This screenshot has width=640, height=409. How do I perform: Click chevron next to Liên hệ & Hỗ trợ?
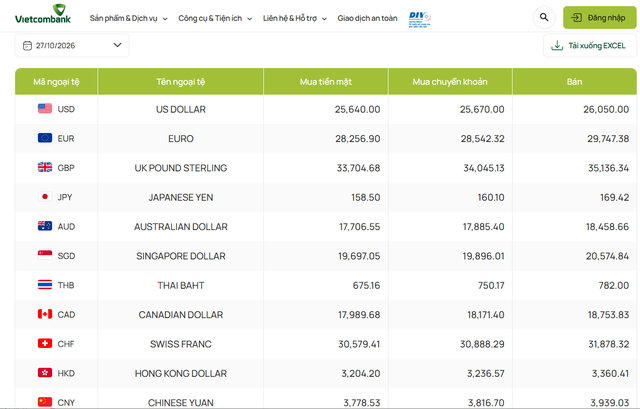click(x=324, y=19)
